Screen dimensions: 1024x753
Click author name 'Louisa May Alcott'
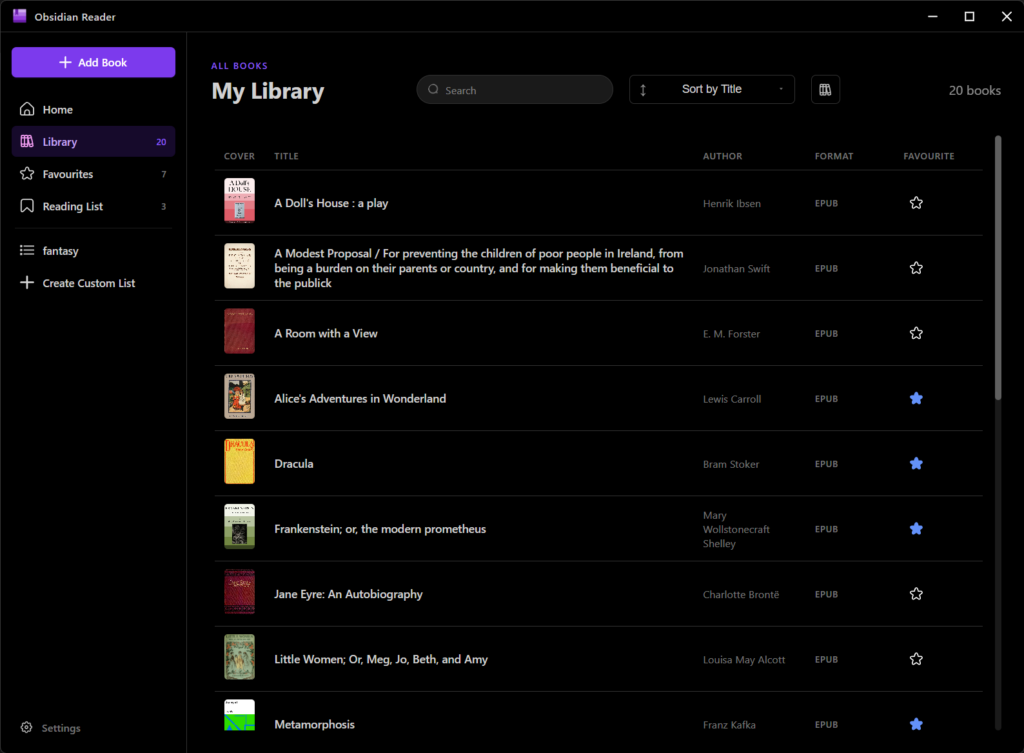coord(744,660)
